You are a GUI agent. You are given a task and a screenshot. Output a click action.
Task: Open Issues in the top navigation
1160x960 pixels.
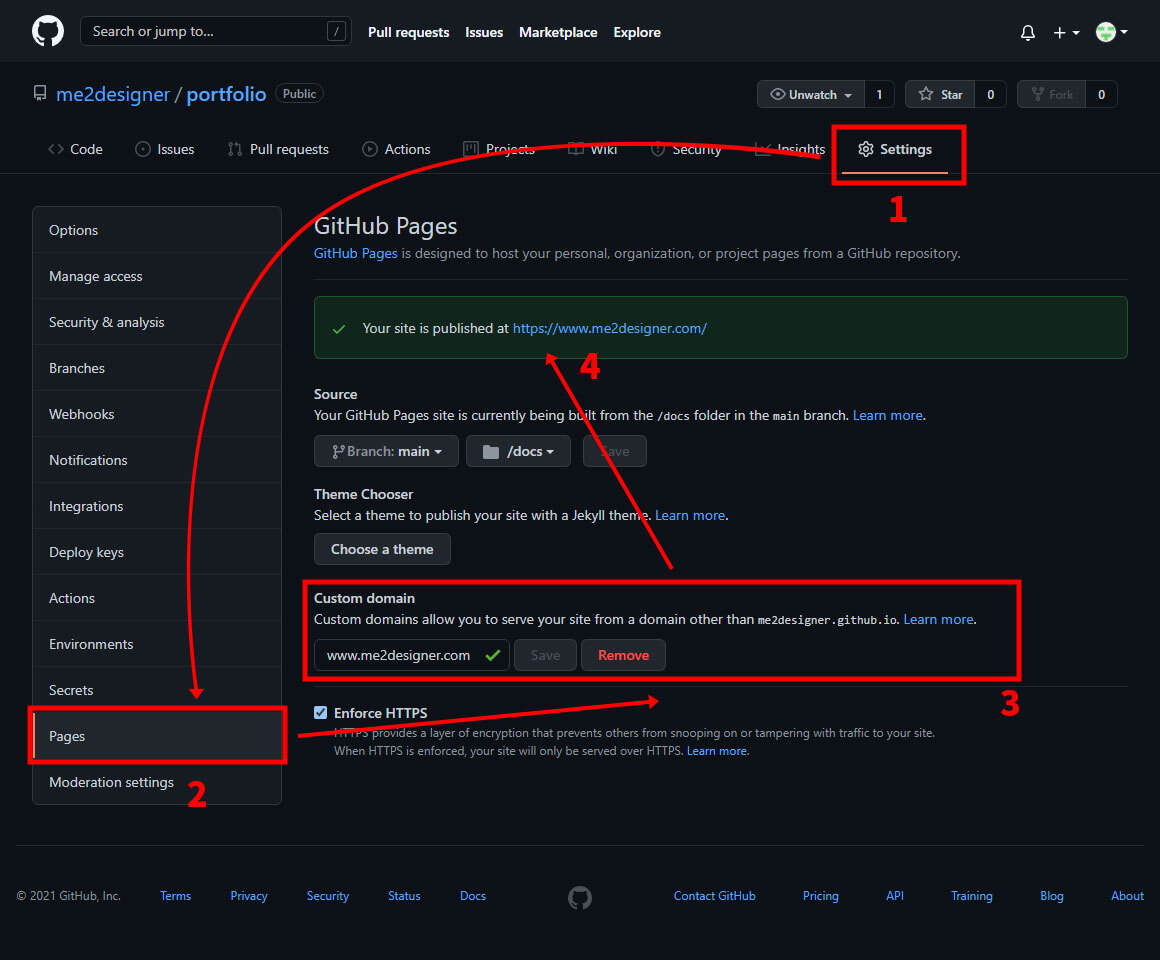(x=484, y=33)
